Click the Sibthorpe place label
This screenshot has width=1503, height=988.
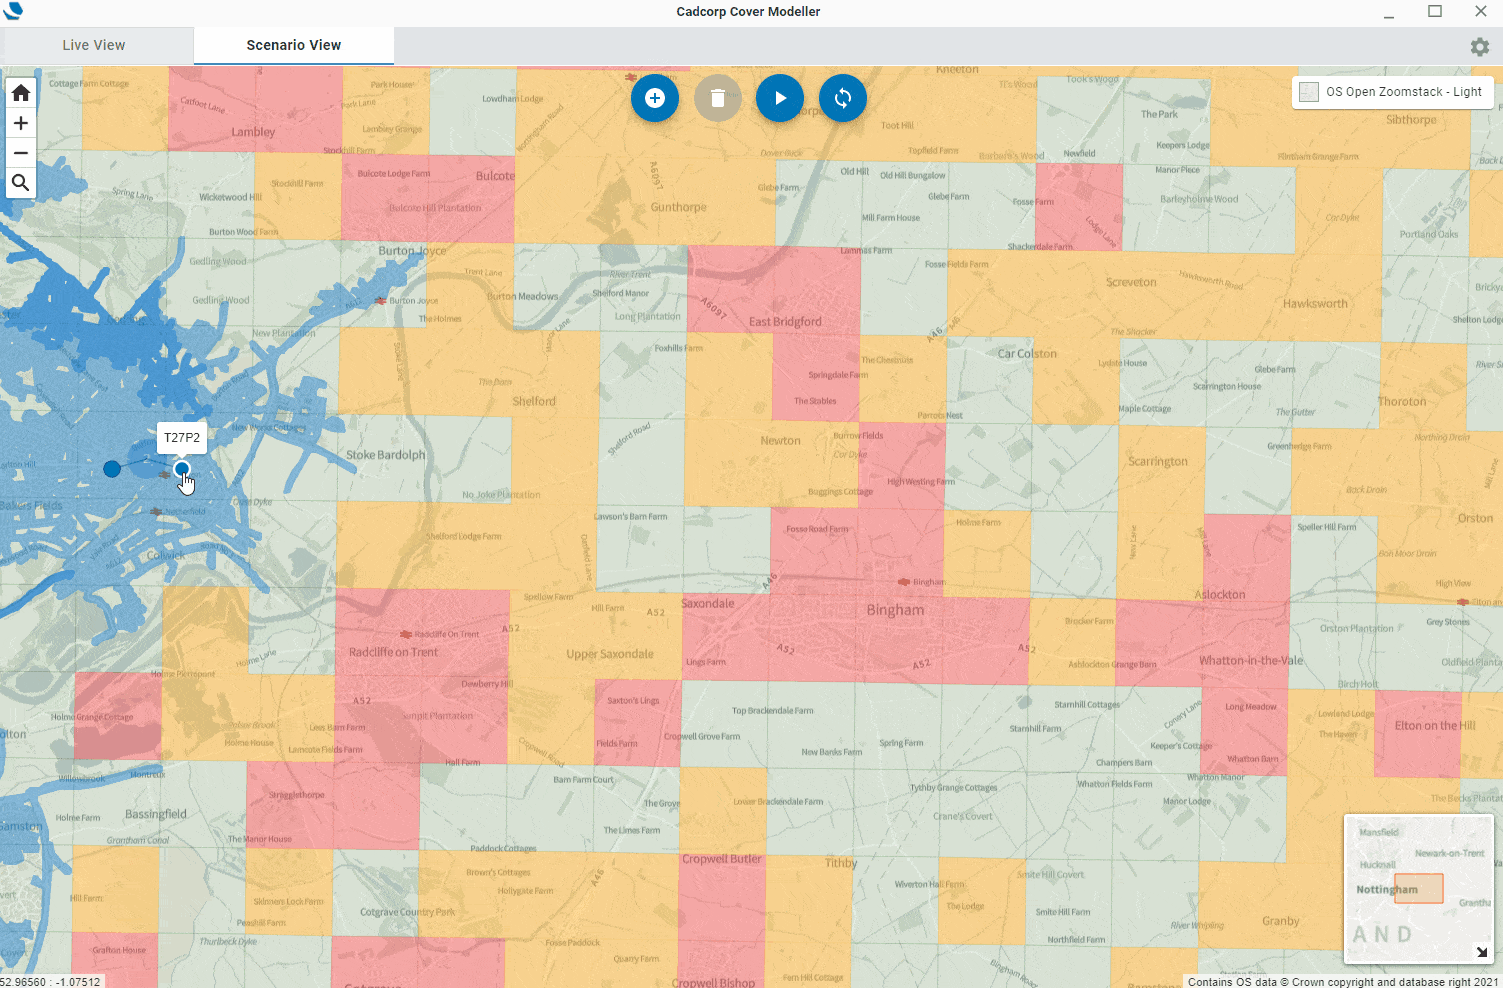click(x=1411, y=120)
